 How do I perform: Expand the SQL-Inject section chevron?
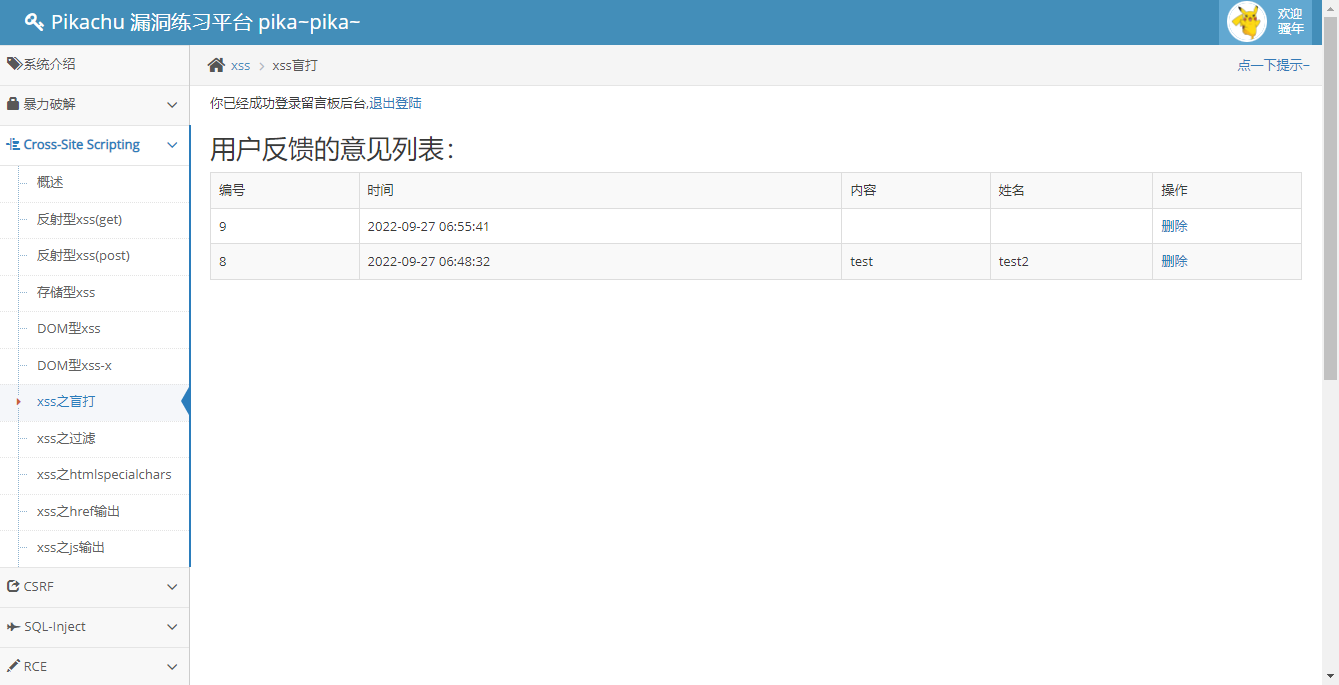[x=172, y=627]
